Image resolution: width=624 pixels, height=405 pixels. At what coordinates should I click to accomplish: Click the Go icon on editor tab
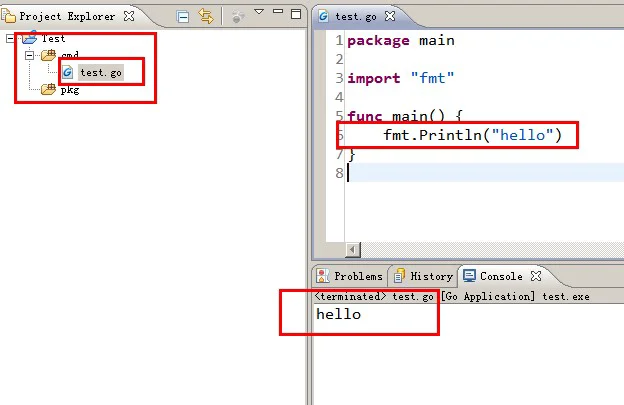[x=324, y=16]
